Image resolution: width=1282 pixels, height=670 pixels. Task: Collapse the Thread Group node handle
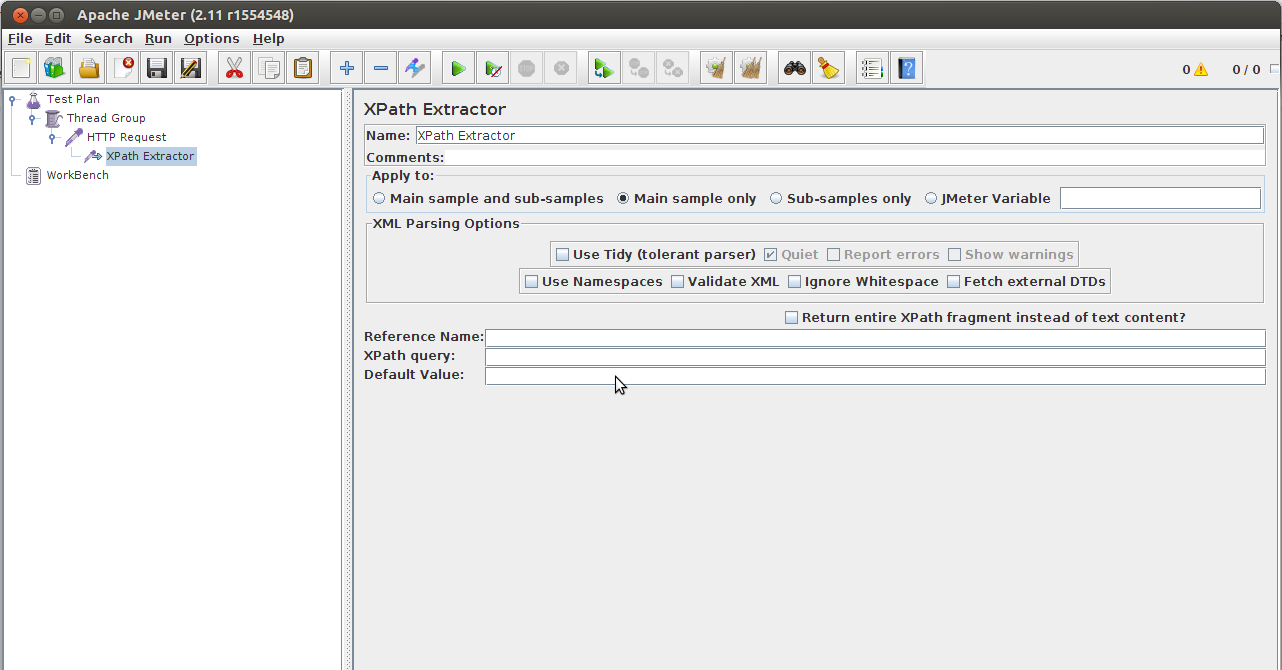click(32, 118)
